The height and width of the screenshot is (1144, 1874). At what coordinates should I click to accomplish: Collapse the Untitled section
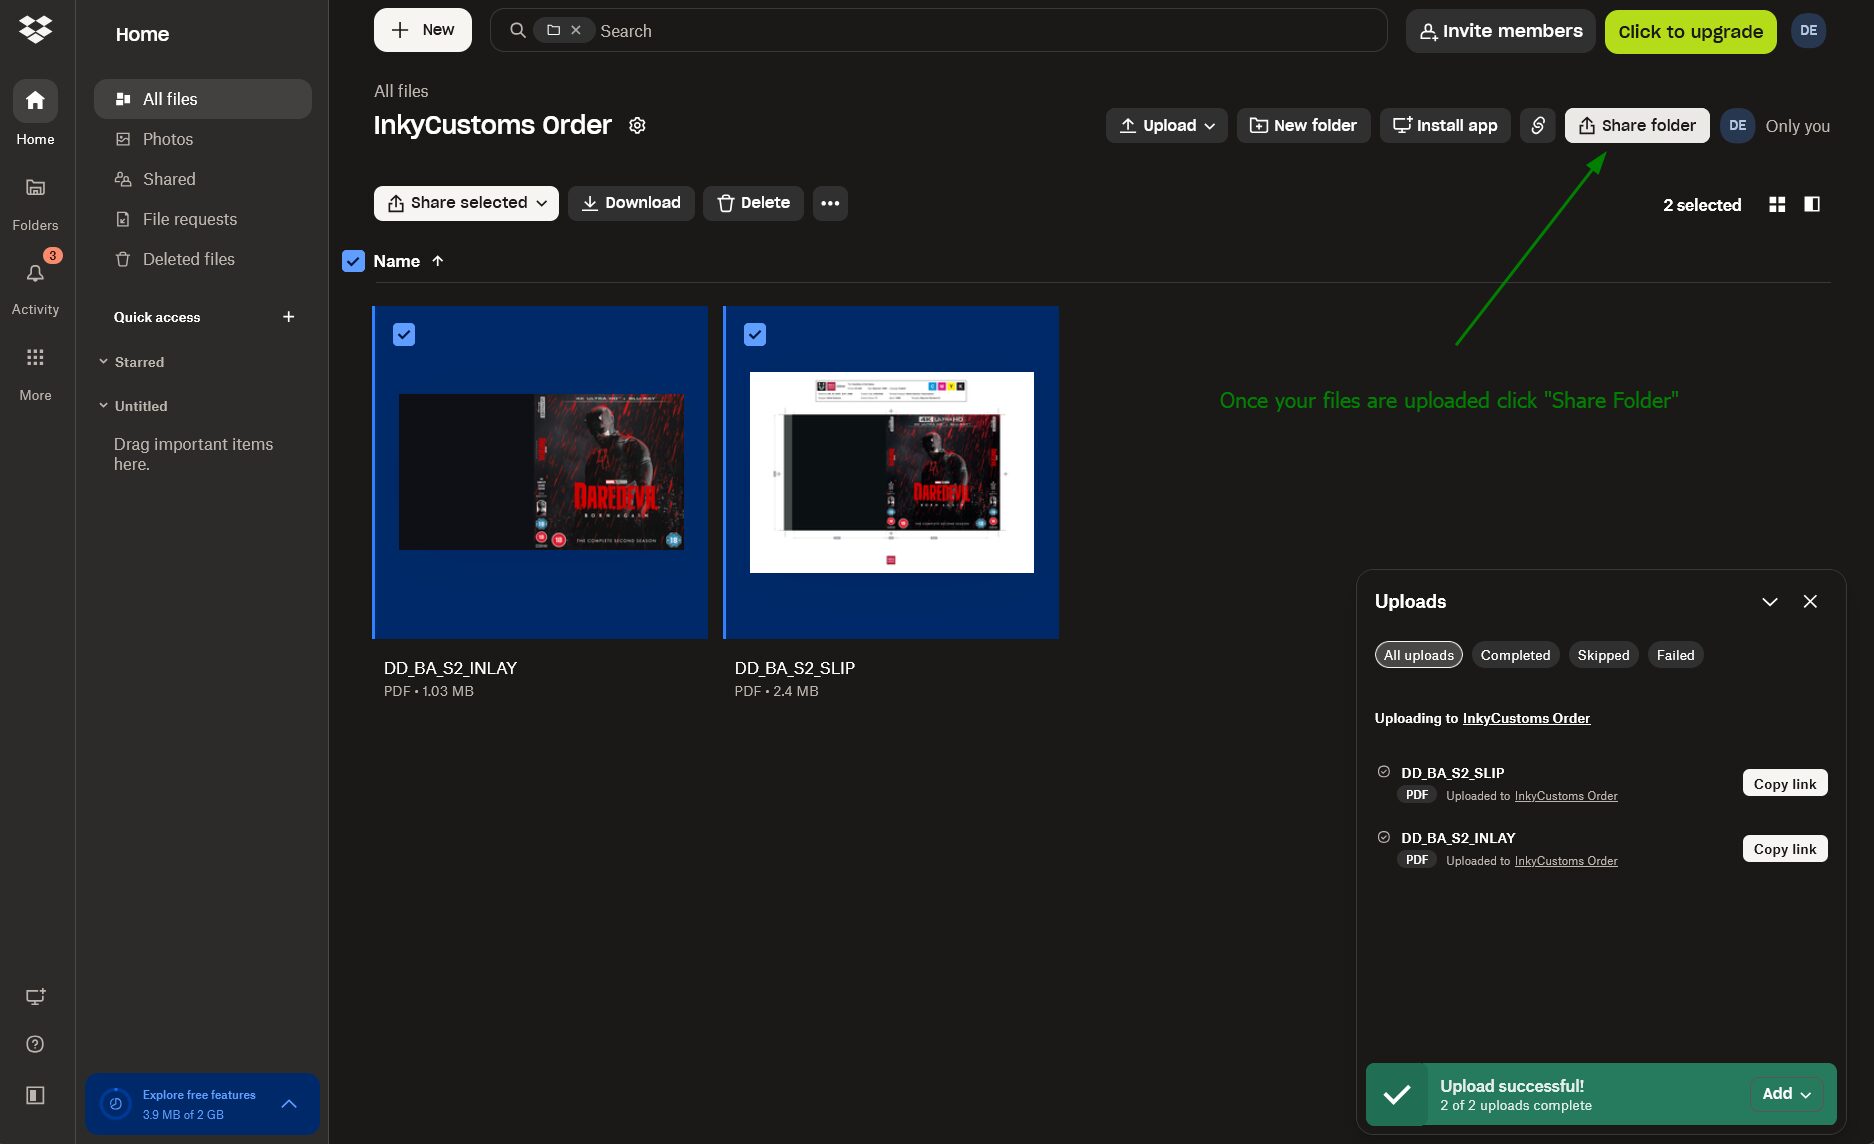103,406
